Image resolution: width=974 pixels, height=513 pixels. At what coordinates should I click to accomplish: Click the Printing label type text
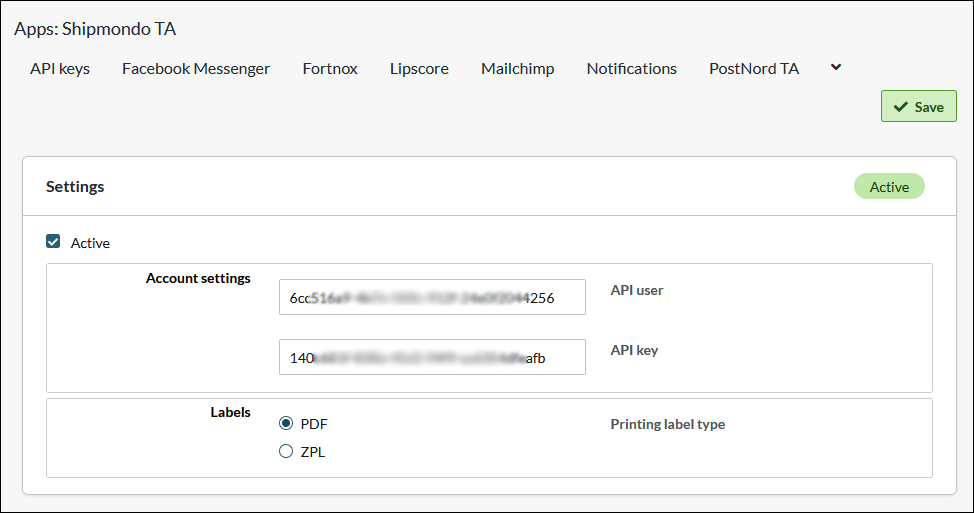[667, 424]
